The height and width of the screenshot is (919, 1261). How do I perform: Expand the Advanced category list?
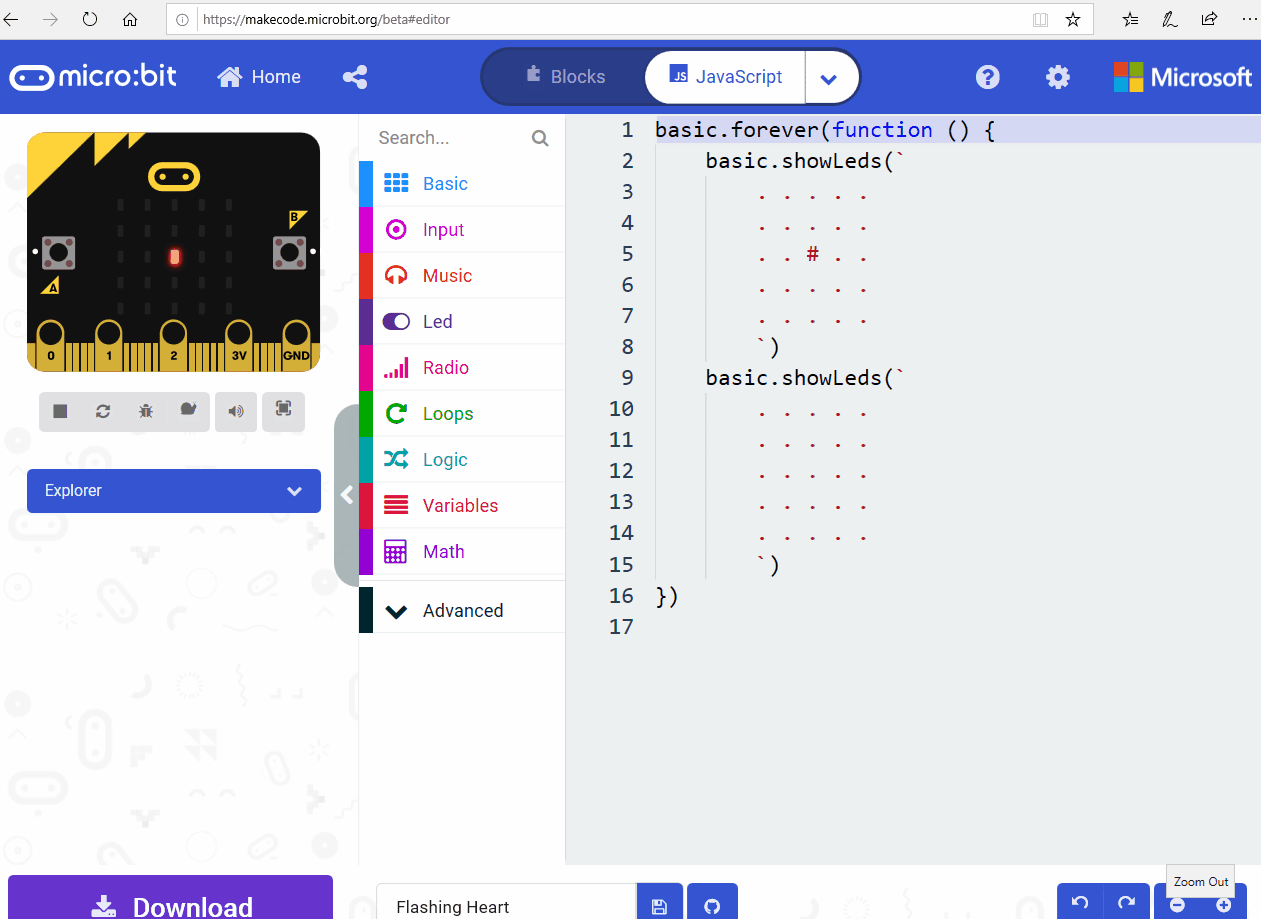click(x=462, y=610)
